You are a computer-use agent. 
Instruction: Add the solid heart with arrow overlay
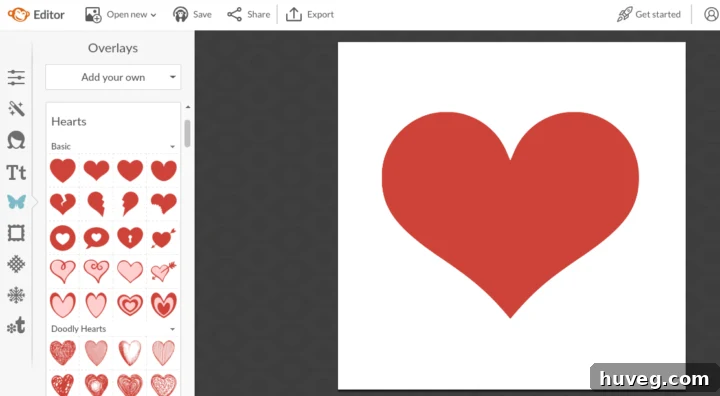point(163,238)
